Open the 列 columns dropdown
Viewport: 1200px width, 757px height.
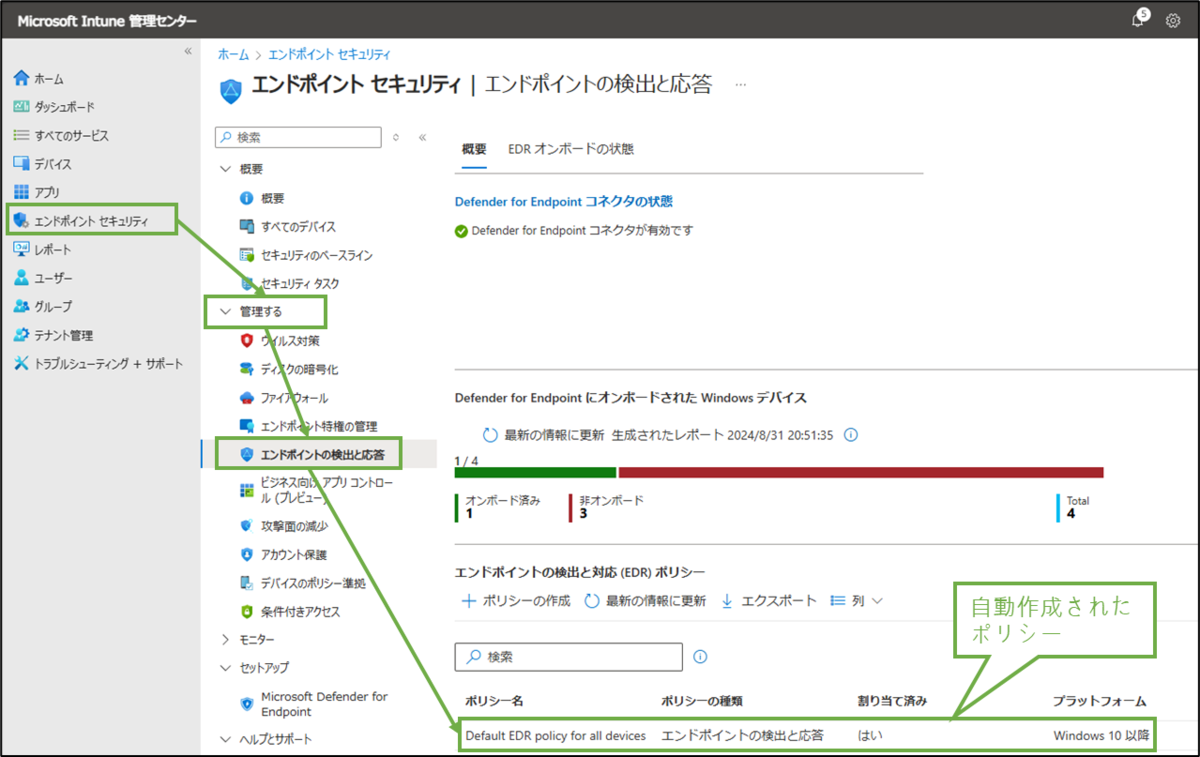[857, 601]
